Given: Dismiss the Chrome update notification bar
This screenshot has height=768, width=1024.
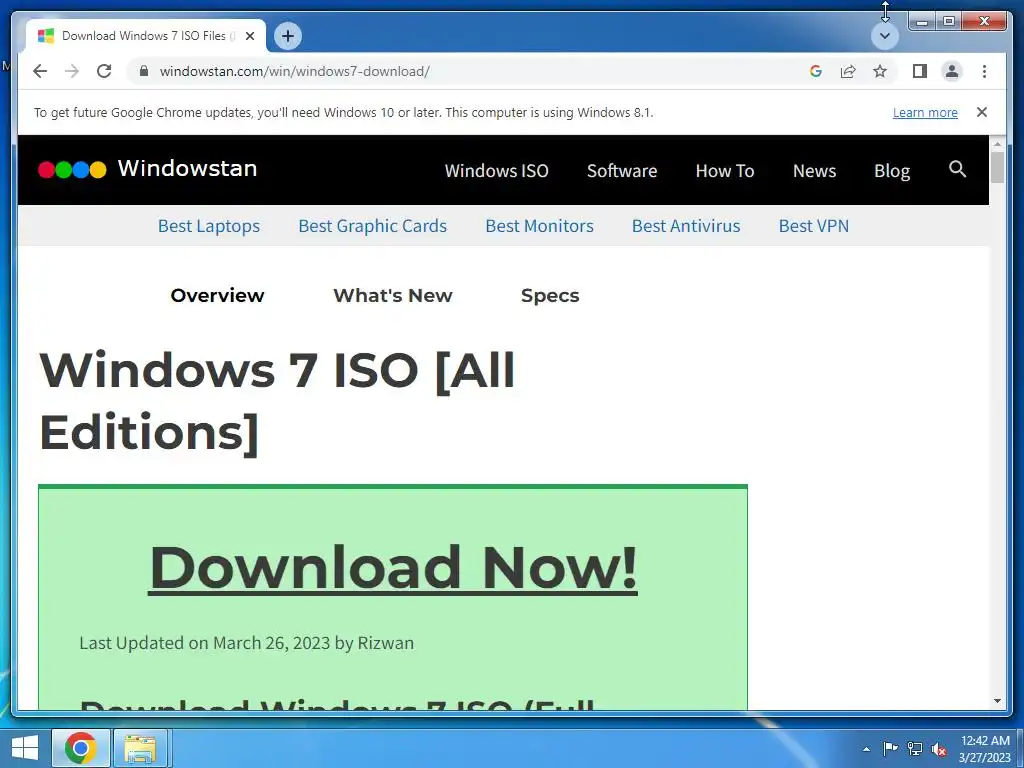Looking at the screenshot, I should pos(982,112).
